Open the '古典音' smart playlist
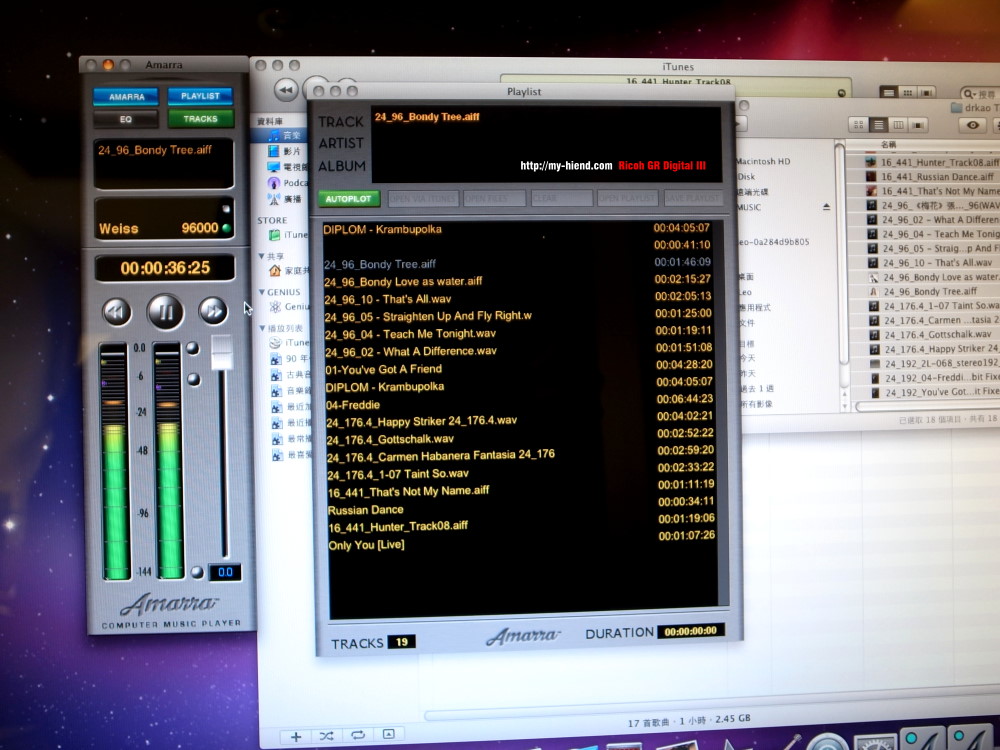 pyautogui.click(x=291, y=375)
